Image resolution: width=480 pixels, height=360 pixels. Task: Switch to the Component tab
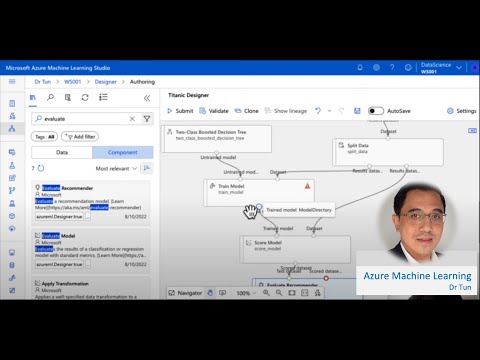click(x=123, y=152)
